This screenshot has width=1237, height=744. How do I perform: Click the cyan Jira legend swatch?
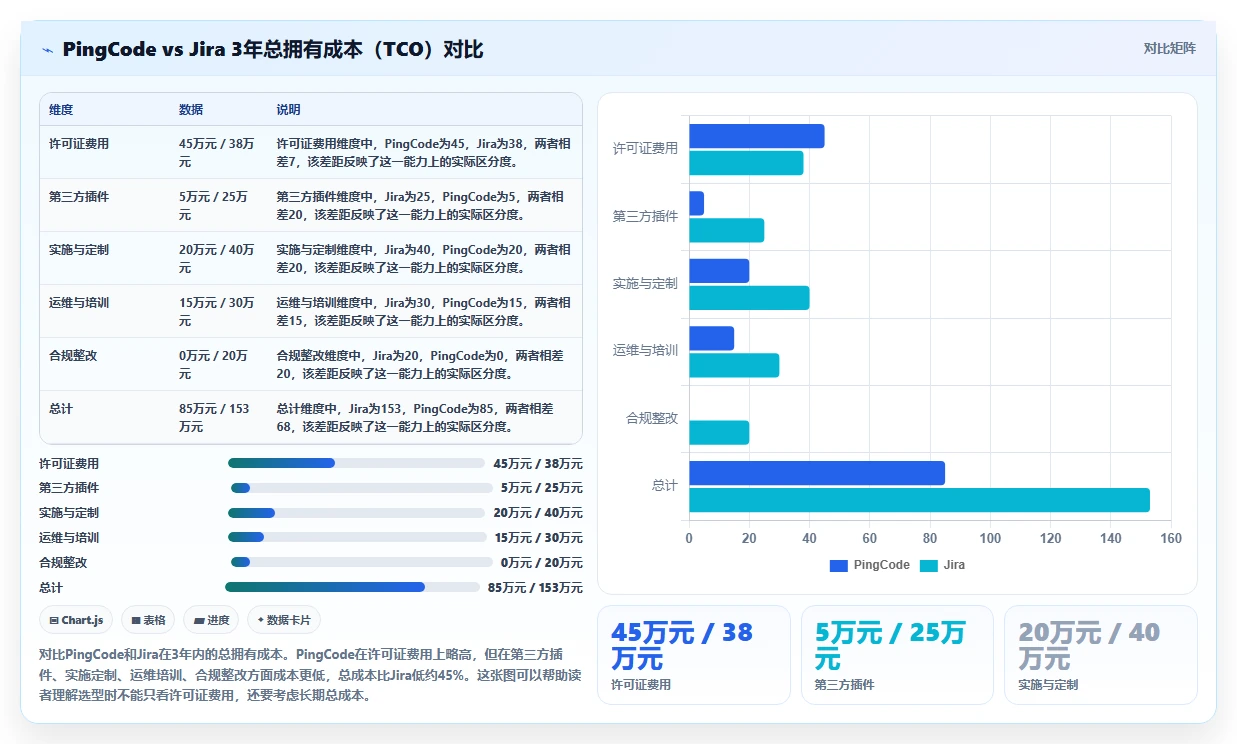pos(927,565)
